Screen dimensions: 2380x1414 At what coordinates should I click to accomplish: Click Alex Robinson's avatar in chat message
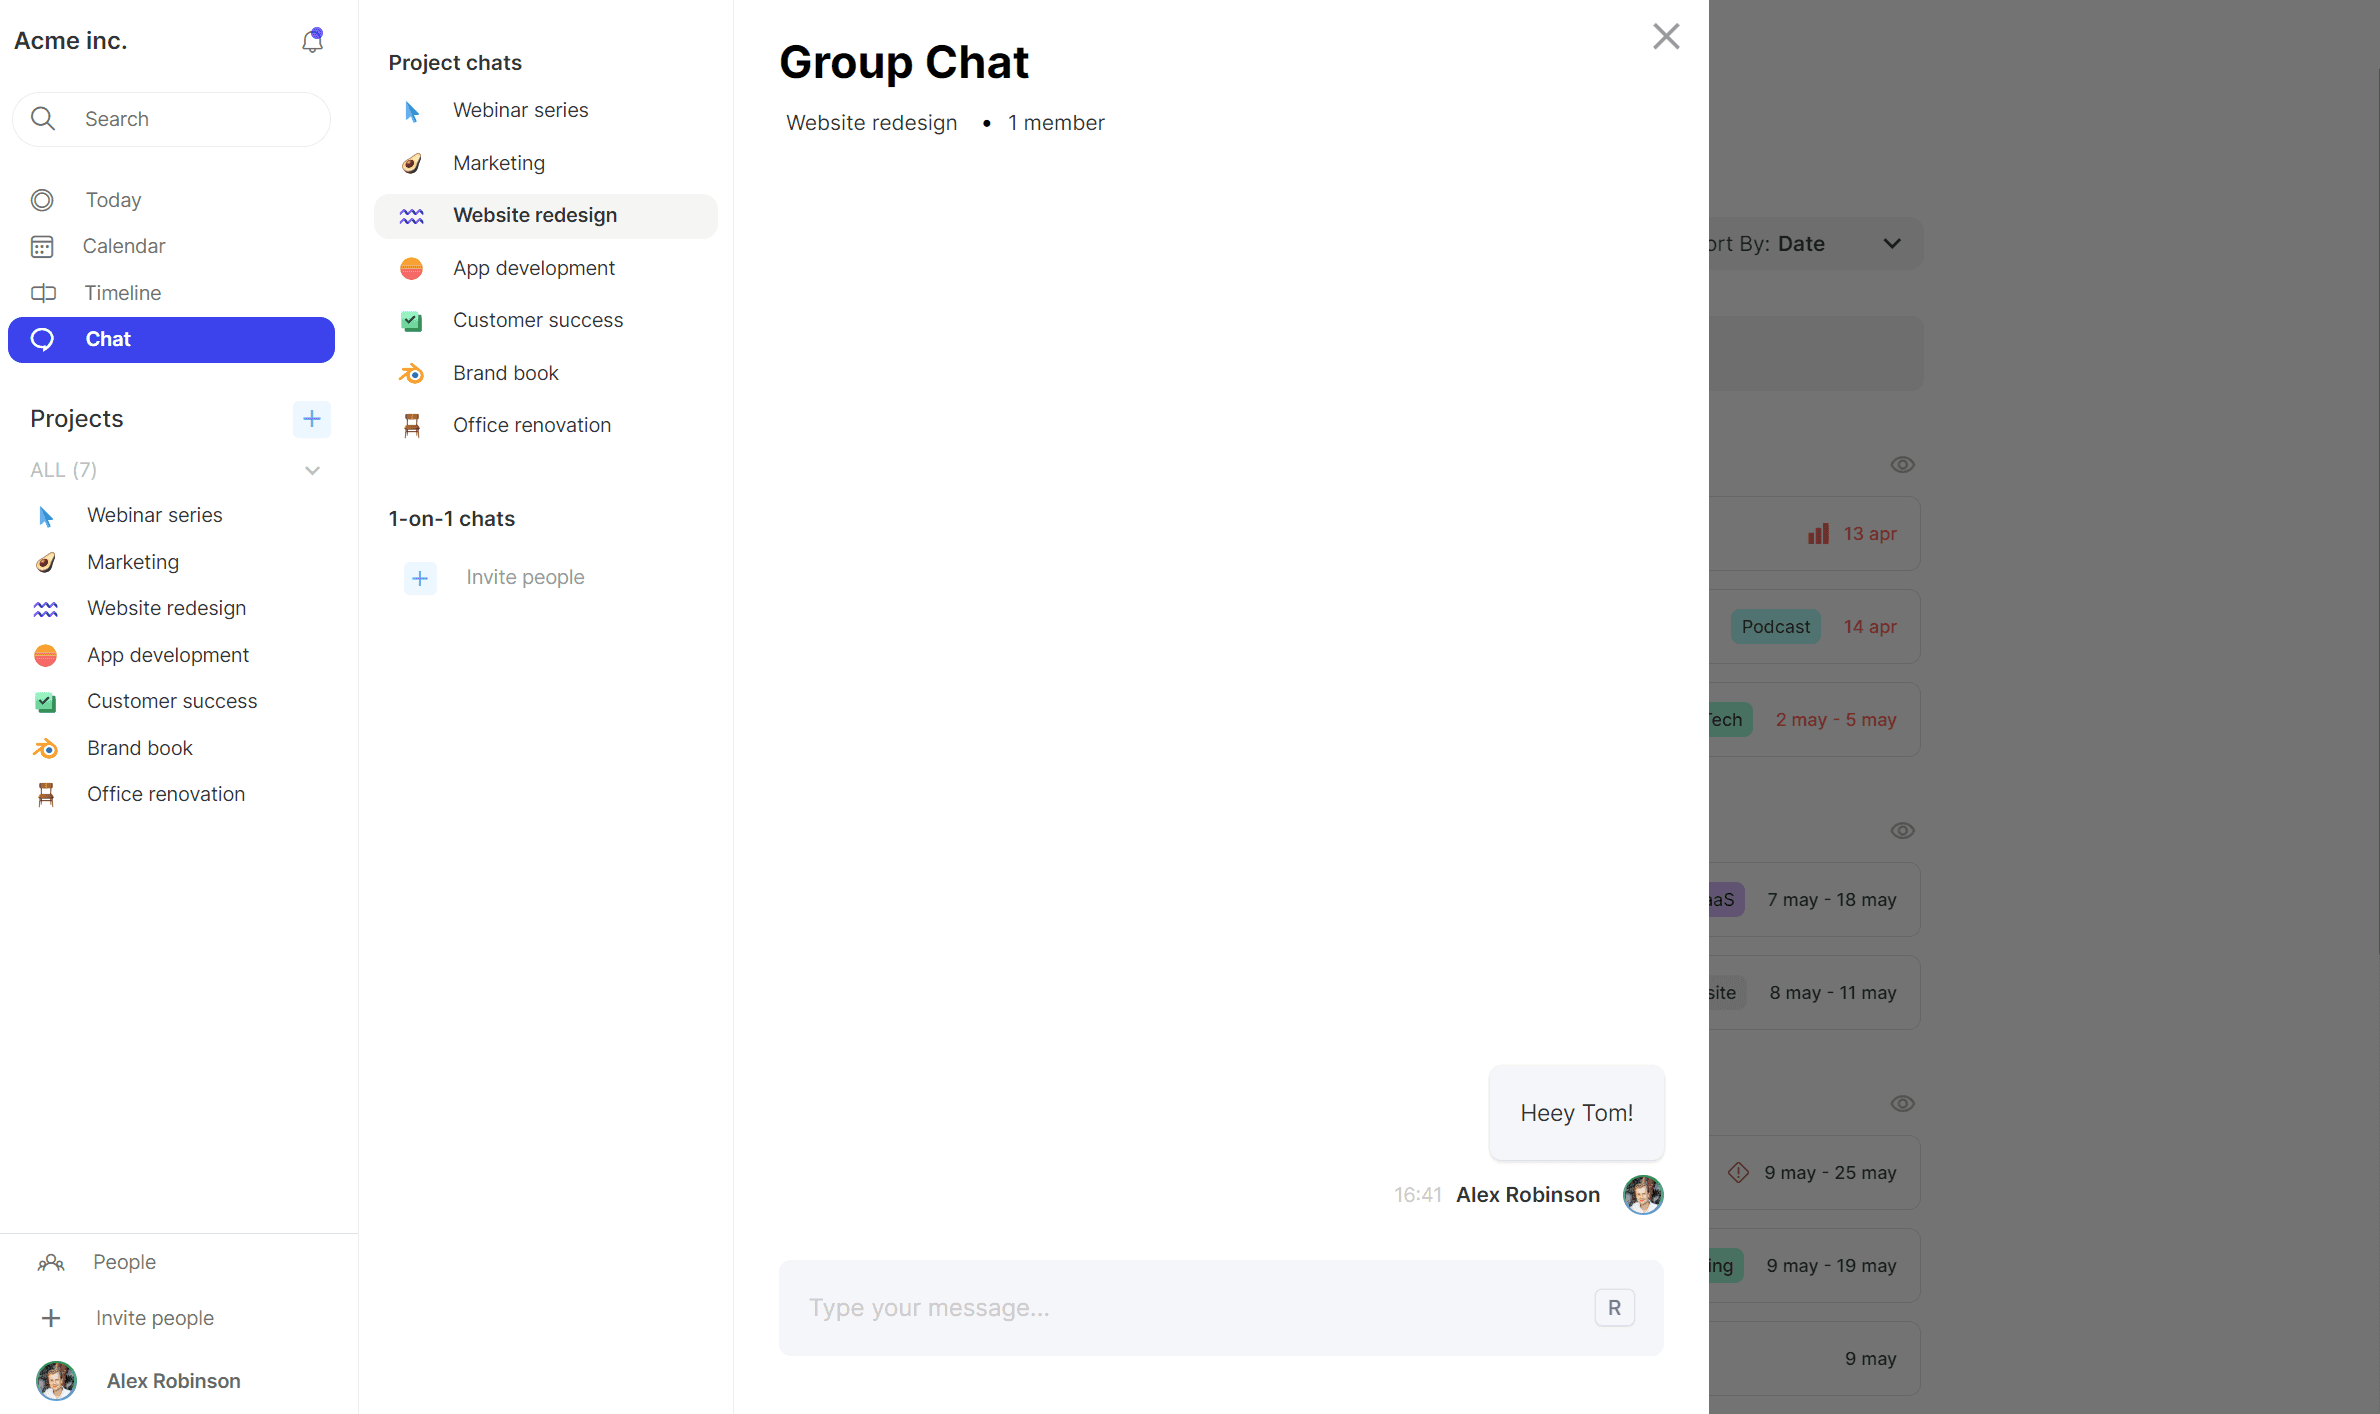coord(1642,1195)
